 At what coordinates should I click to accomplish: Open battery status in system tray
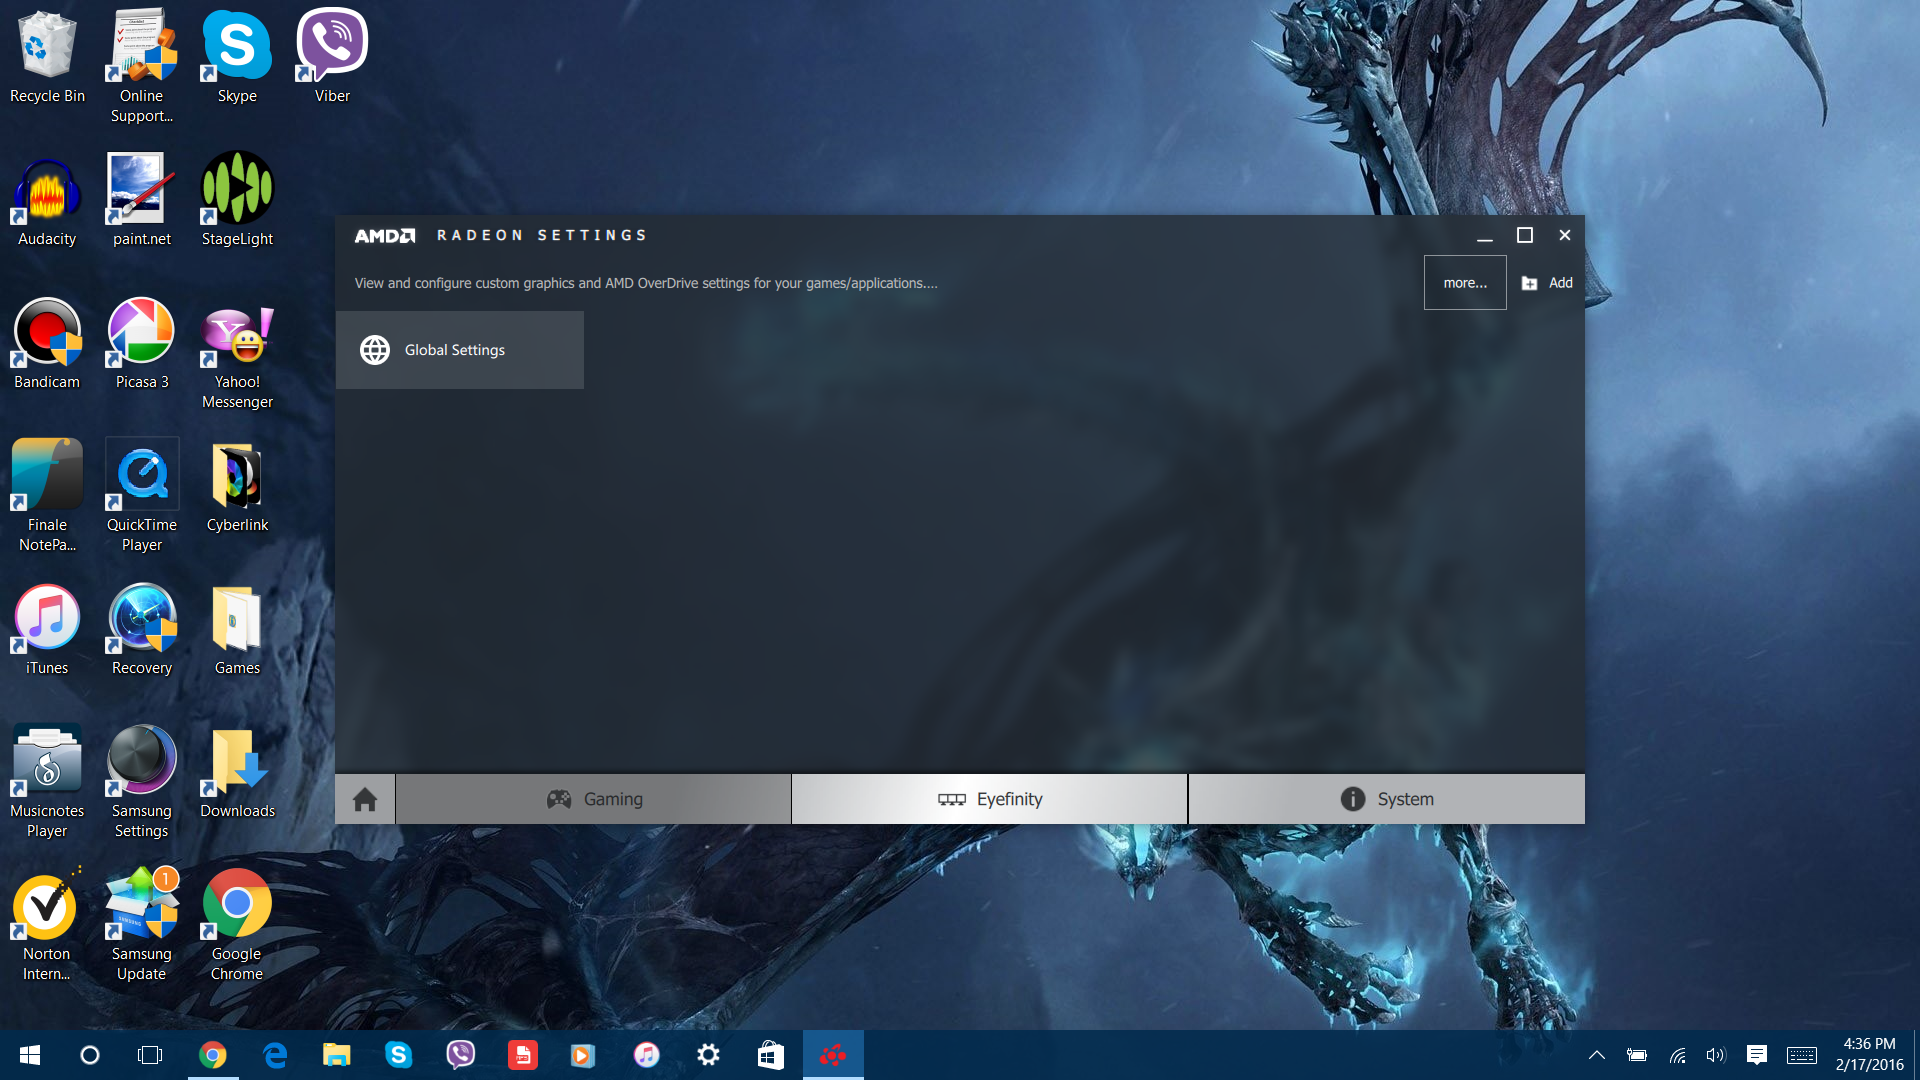click(x=1637, y=1055)
